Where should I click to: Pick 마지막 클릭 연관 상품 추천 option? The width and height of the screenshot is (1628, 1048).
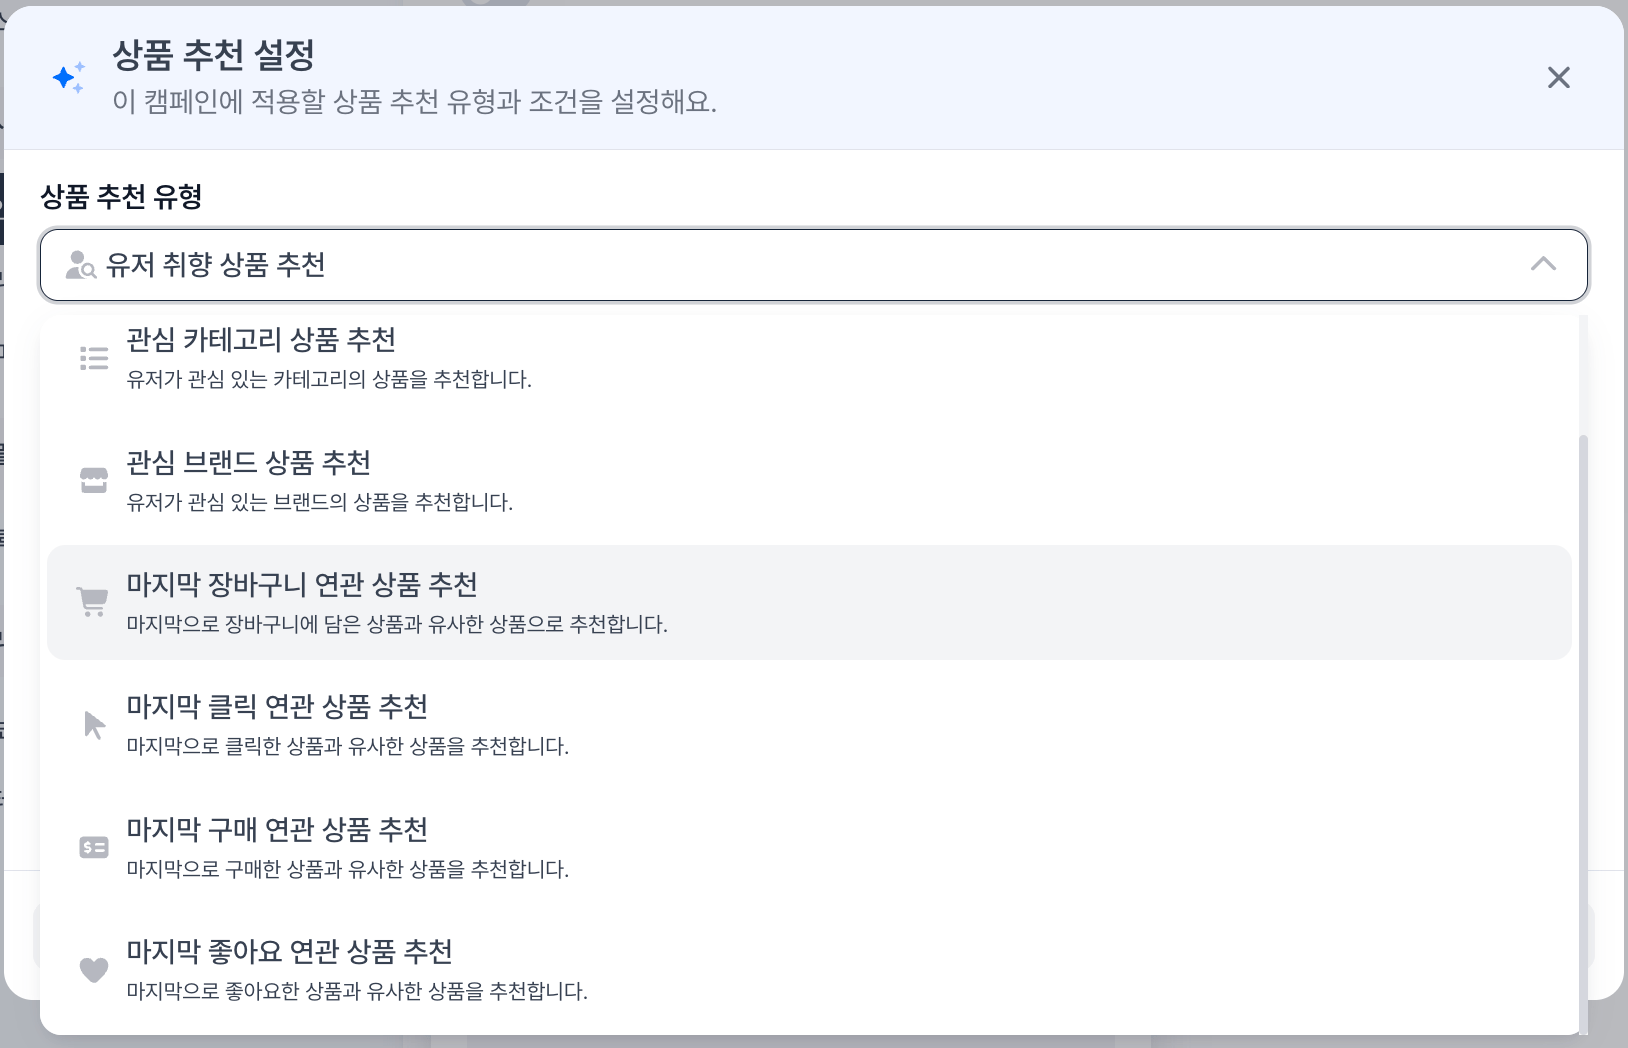pyautogui.click(x=277, y=707)
